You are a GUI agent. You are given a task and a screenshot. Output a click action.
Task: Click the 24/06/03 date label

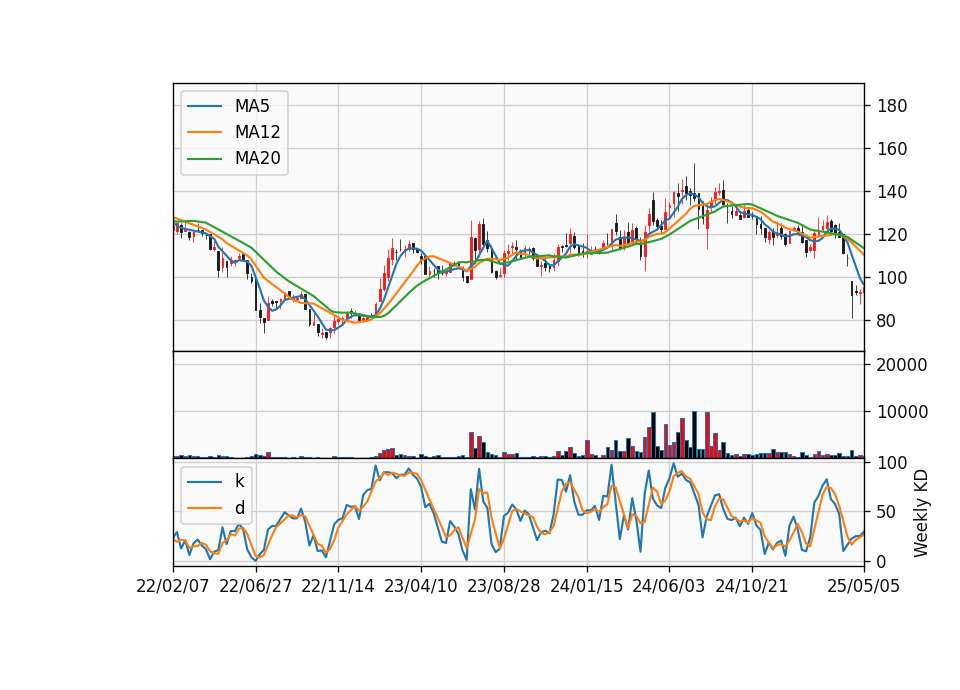point(669,586)
